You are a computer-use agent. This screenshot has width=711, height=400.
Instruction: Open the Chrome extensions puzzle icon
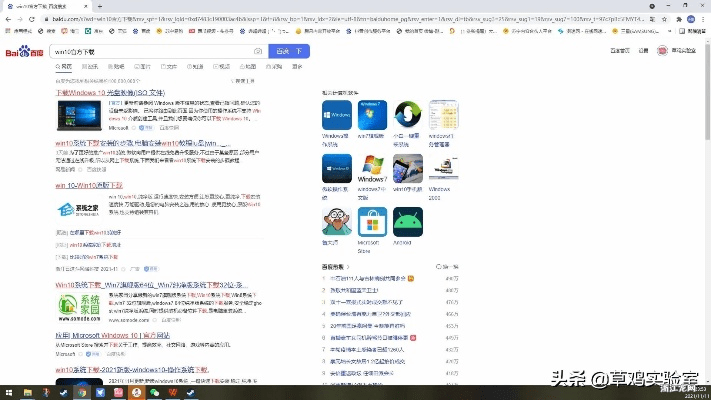pyautogui.click(x=679, y=19)
